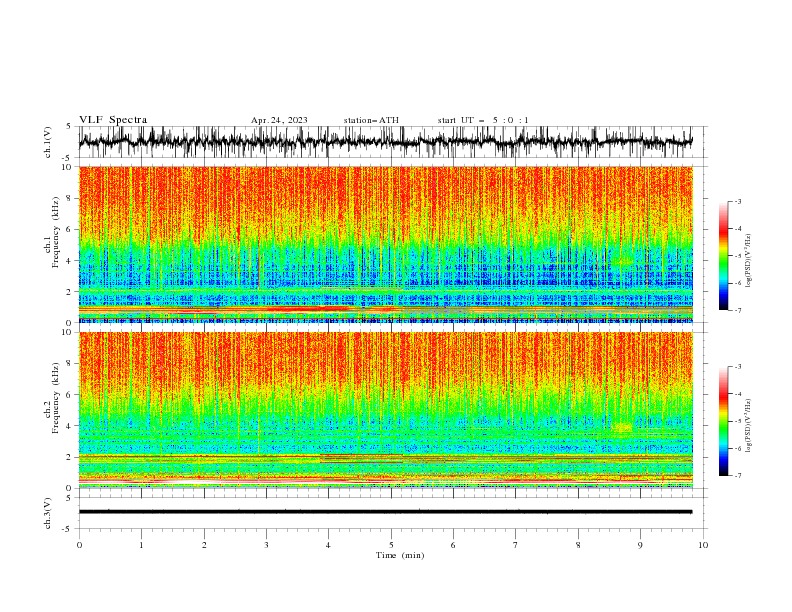The height and width of the screenshot is (612, 792).
Task: Click the "4" tick on the time axis
Action: pyautogui.click(x=328, y=545)
